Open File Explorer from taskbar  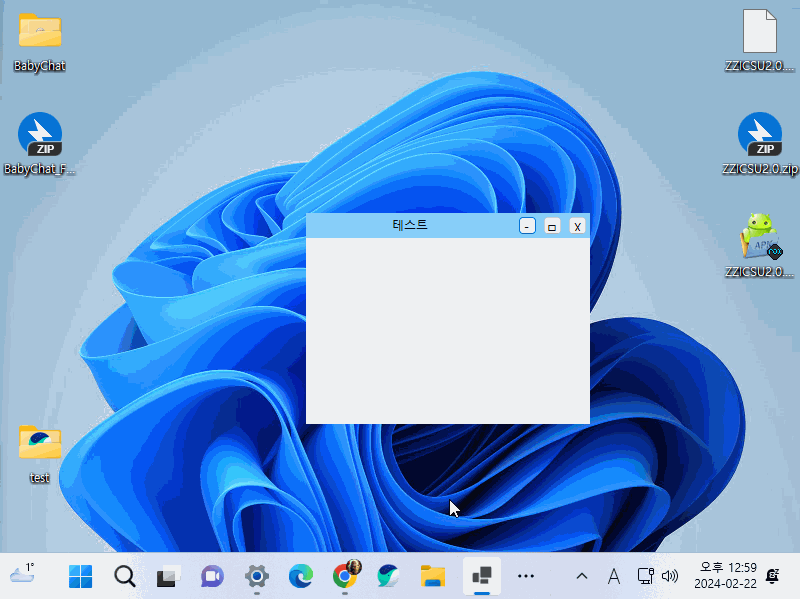click(433, 576)
